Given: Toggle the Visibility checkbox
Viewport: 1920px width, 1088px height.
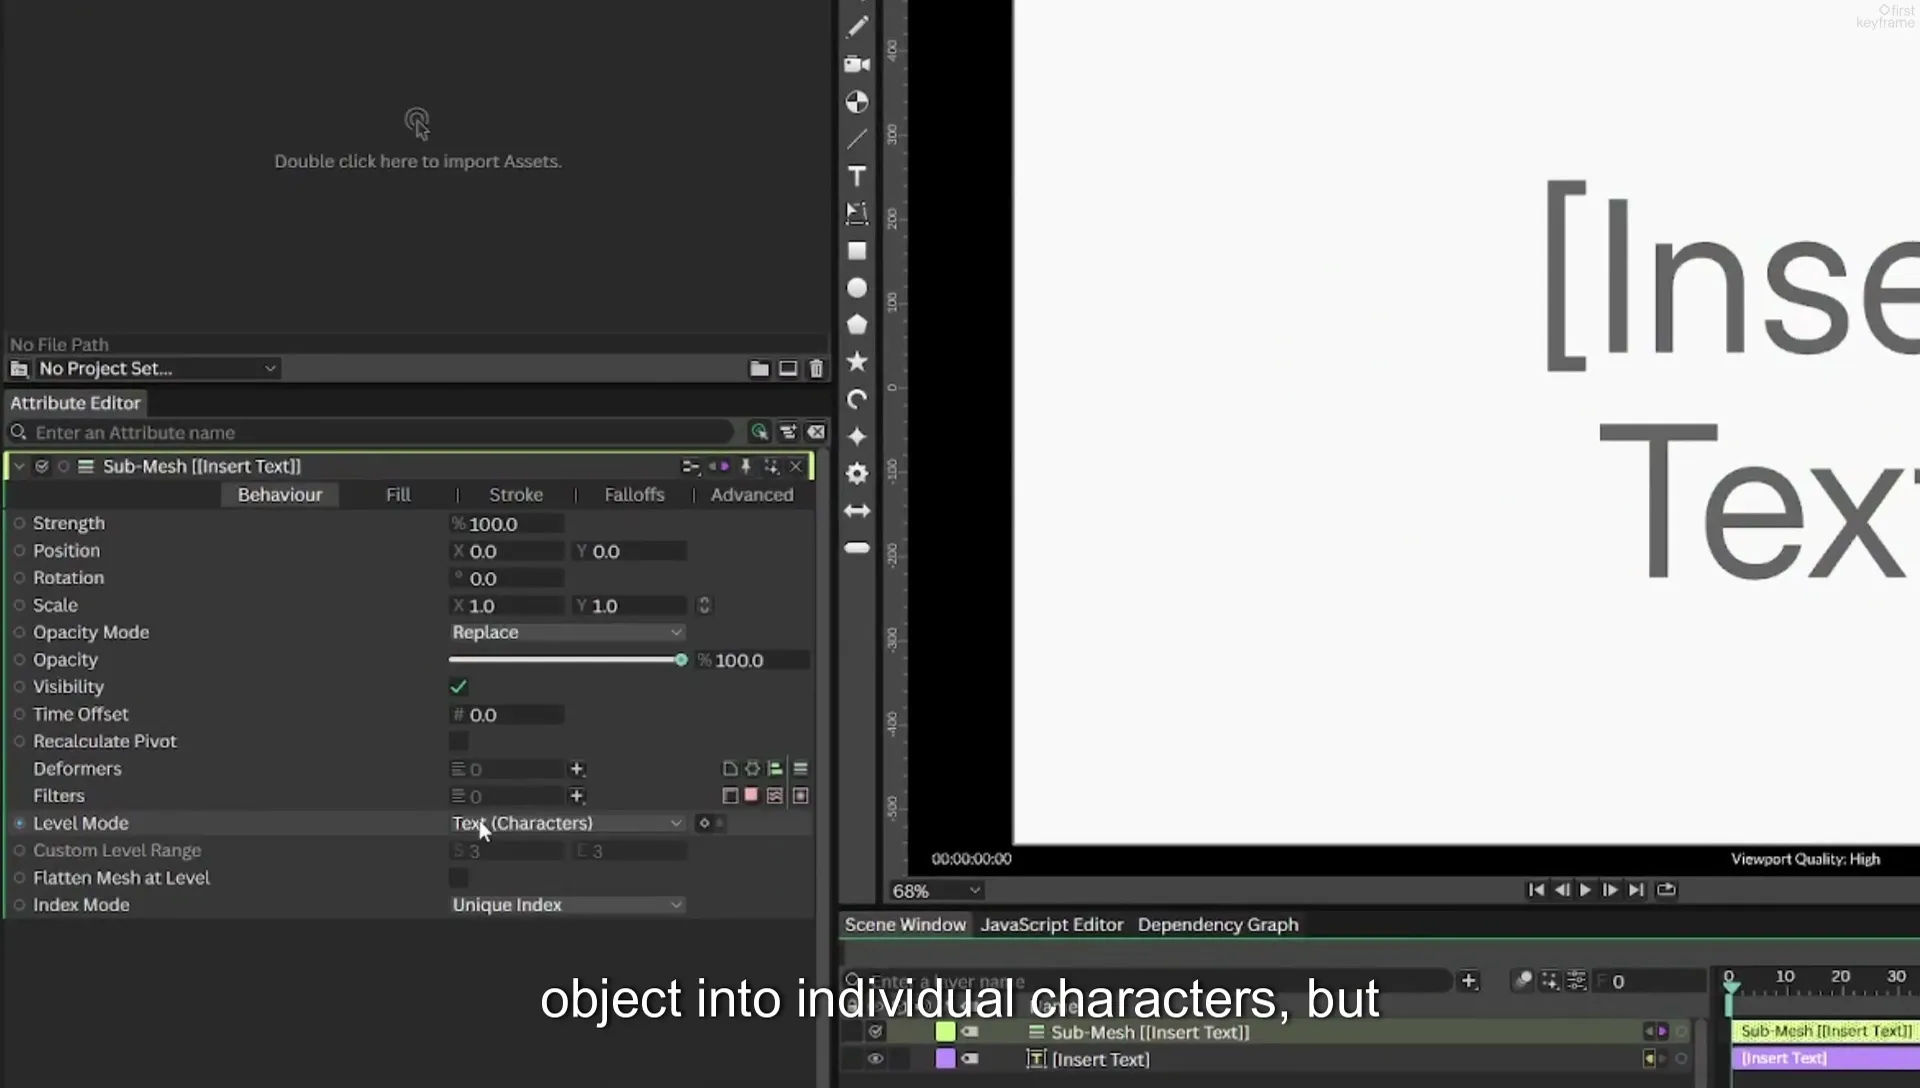Looking at the screenshot, I should (x=458, y=687).
